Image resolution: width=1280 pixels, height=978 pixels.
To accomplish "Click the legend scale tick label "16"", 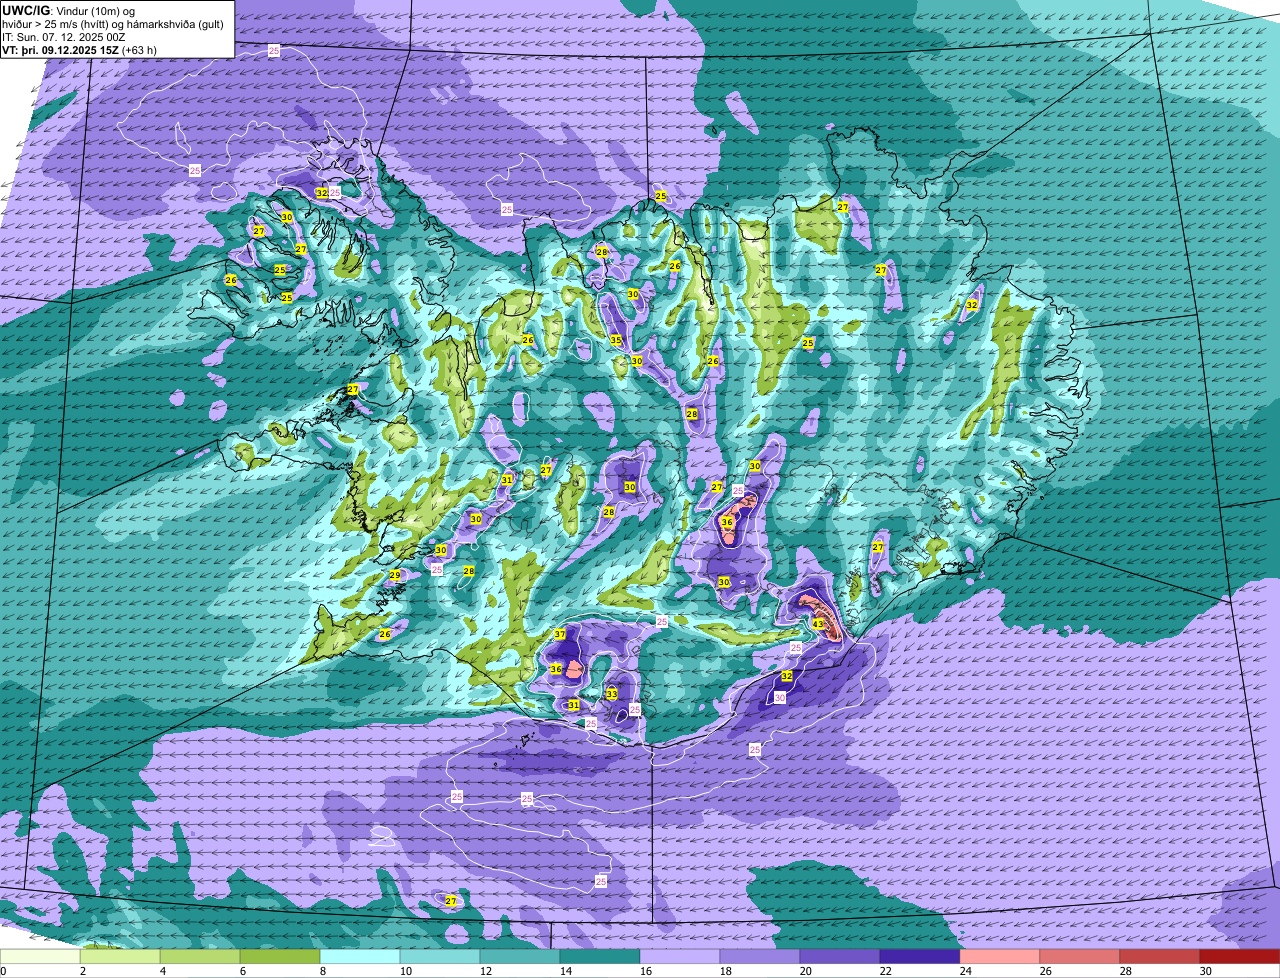I will pos(645,971).
